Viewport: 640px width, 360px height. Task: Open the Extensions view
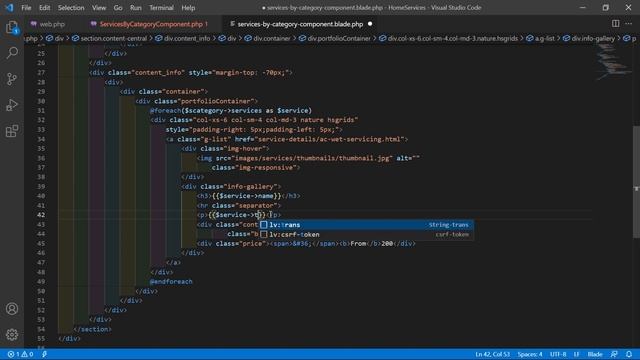[12, 131]
